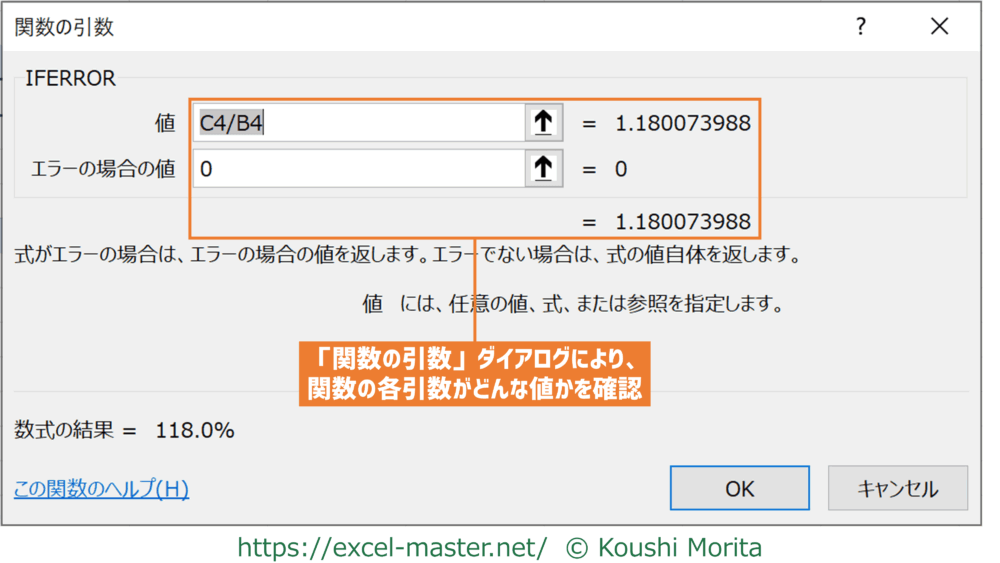1000x563 pixels.
Task: Click the 関数の引数 dialog title text
Action: click(x=65, y=28)
